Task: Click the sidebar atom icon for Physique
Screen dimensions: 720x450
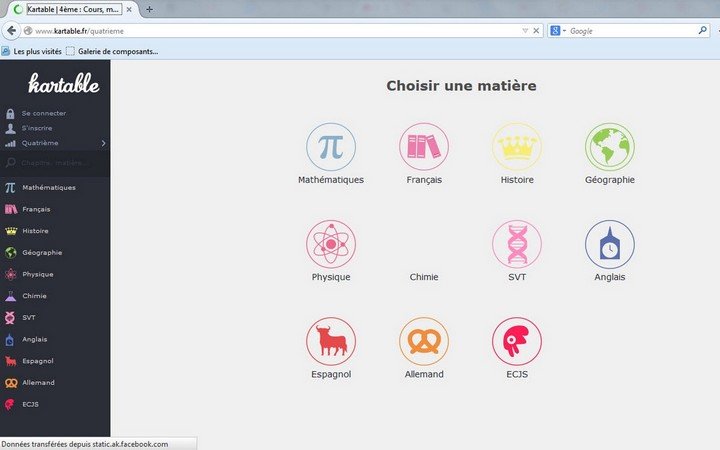Action: [11, 274]
